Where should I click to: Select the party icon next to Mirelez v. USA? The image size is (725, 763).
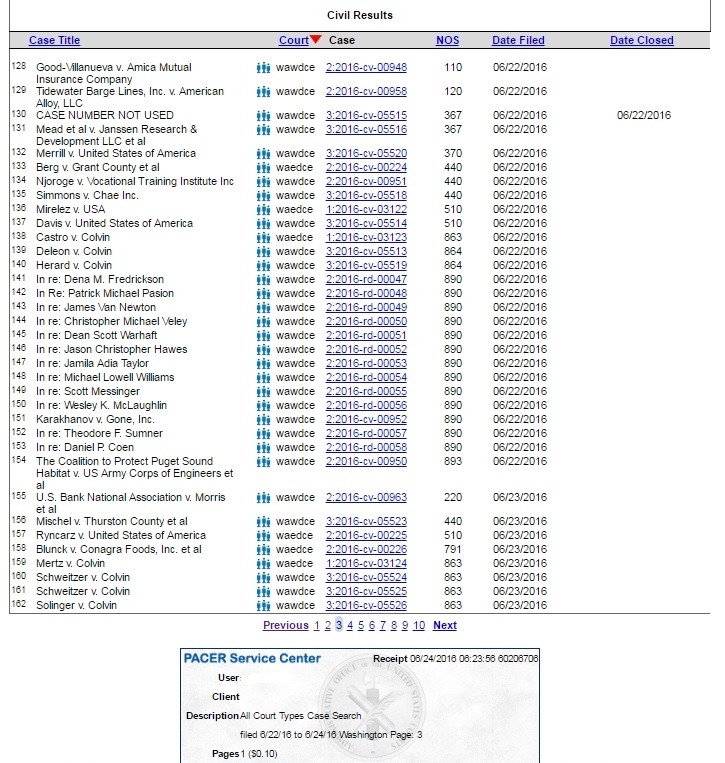click(264, 210)
